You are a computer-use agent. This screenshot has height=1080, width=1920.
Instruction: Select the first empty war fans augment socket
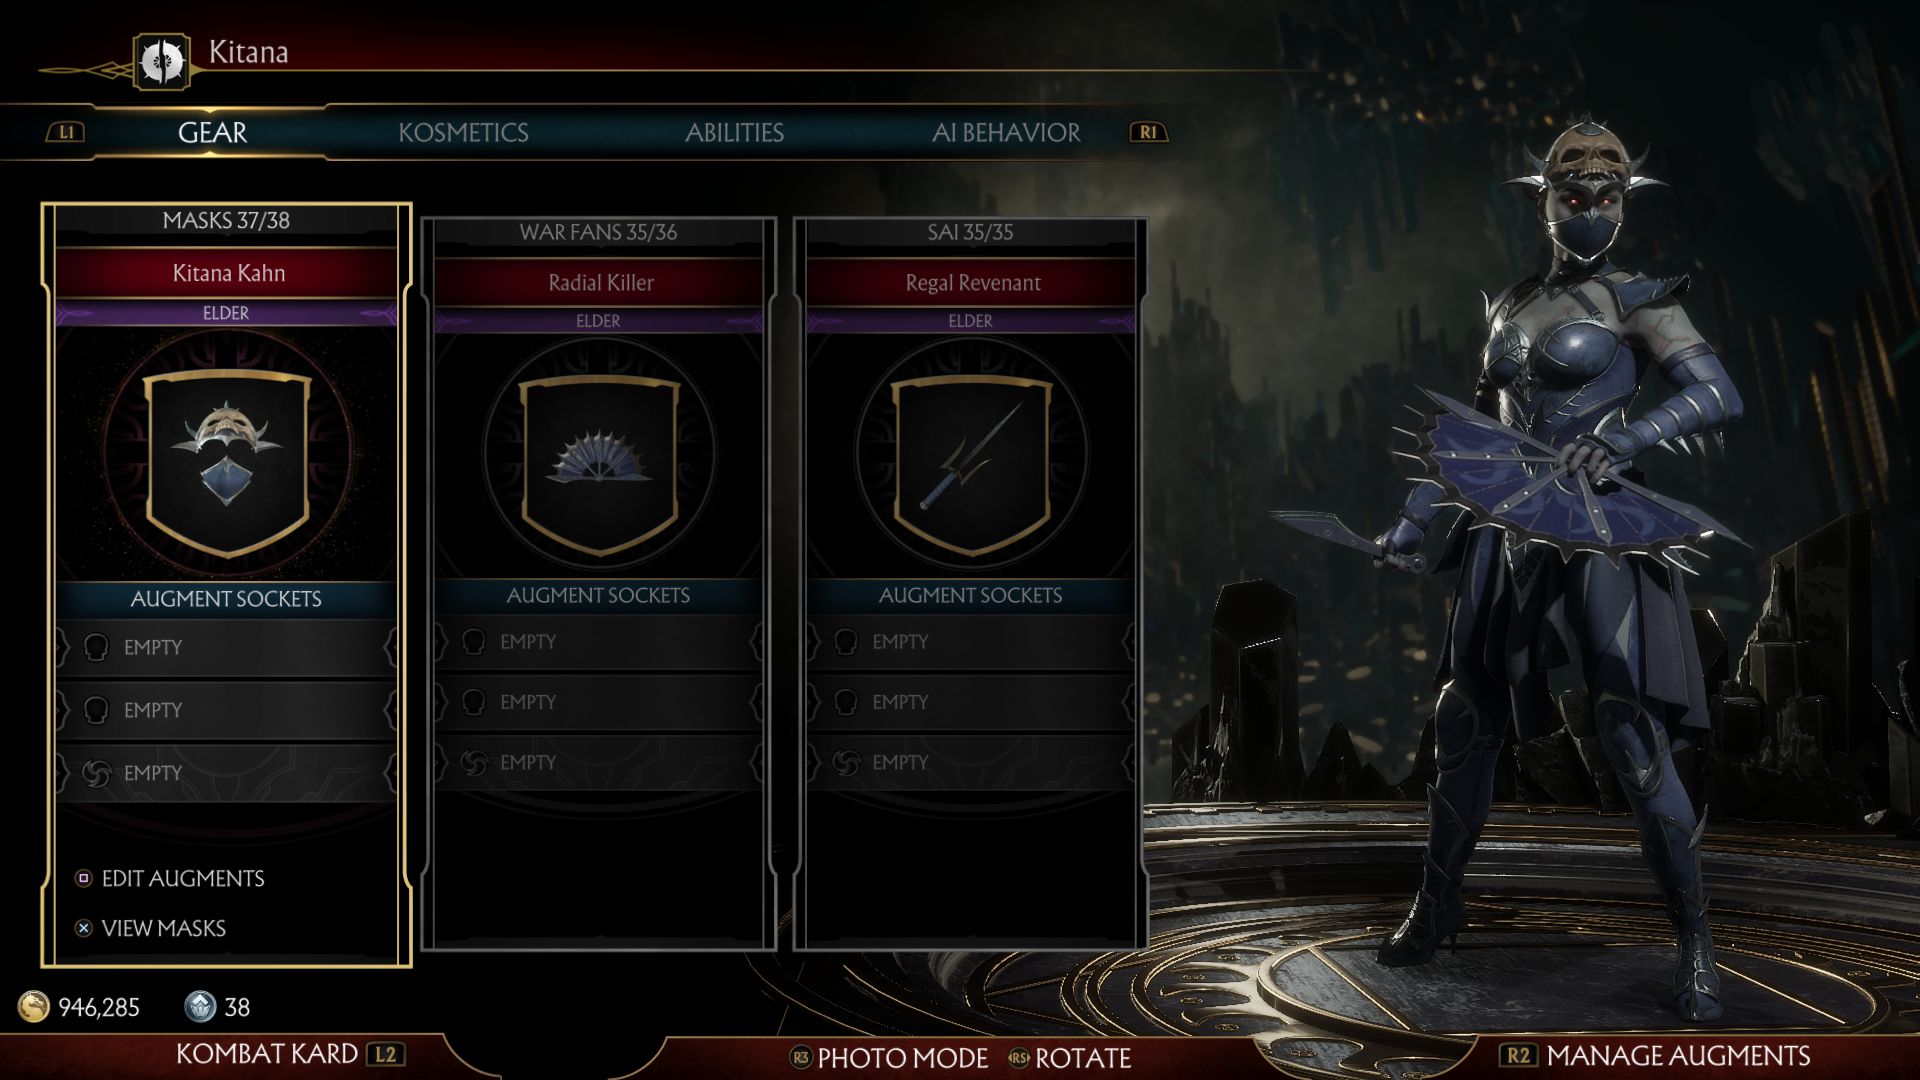pyautogui.click(x=599, y=642)
